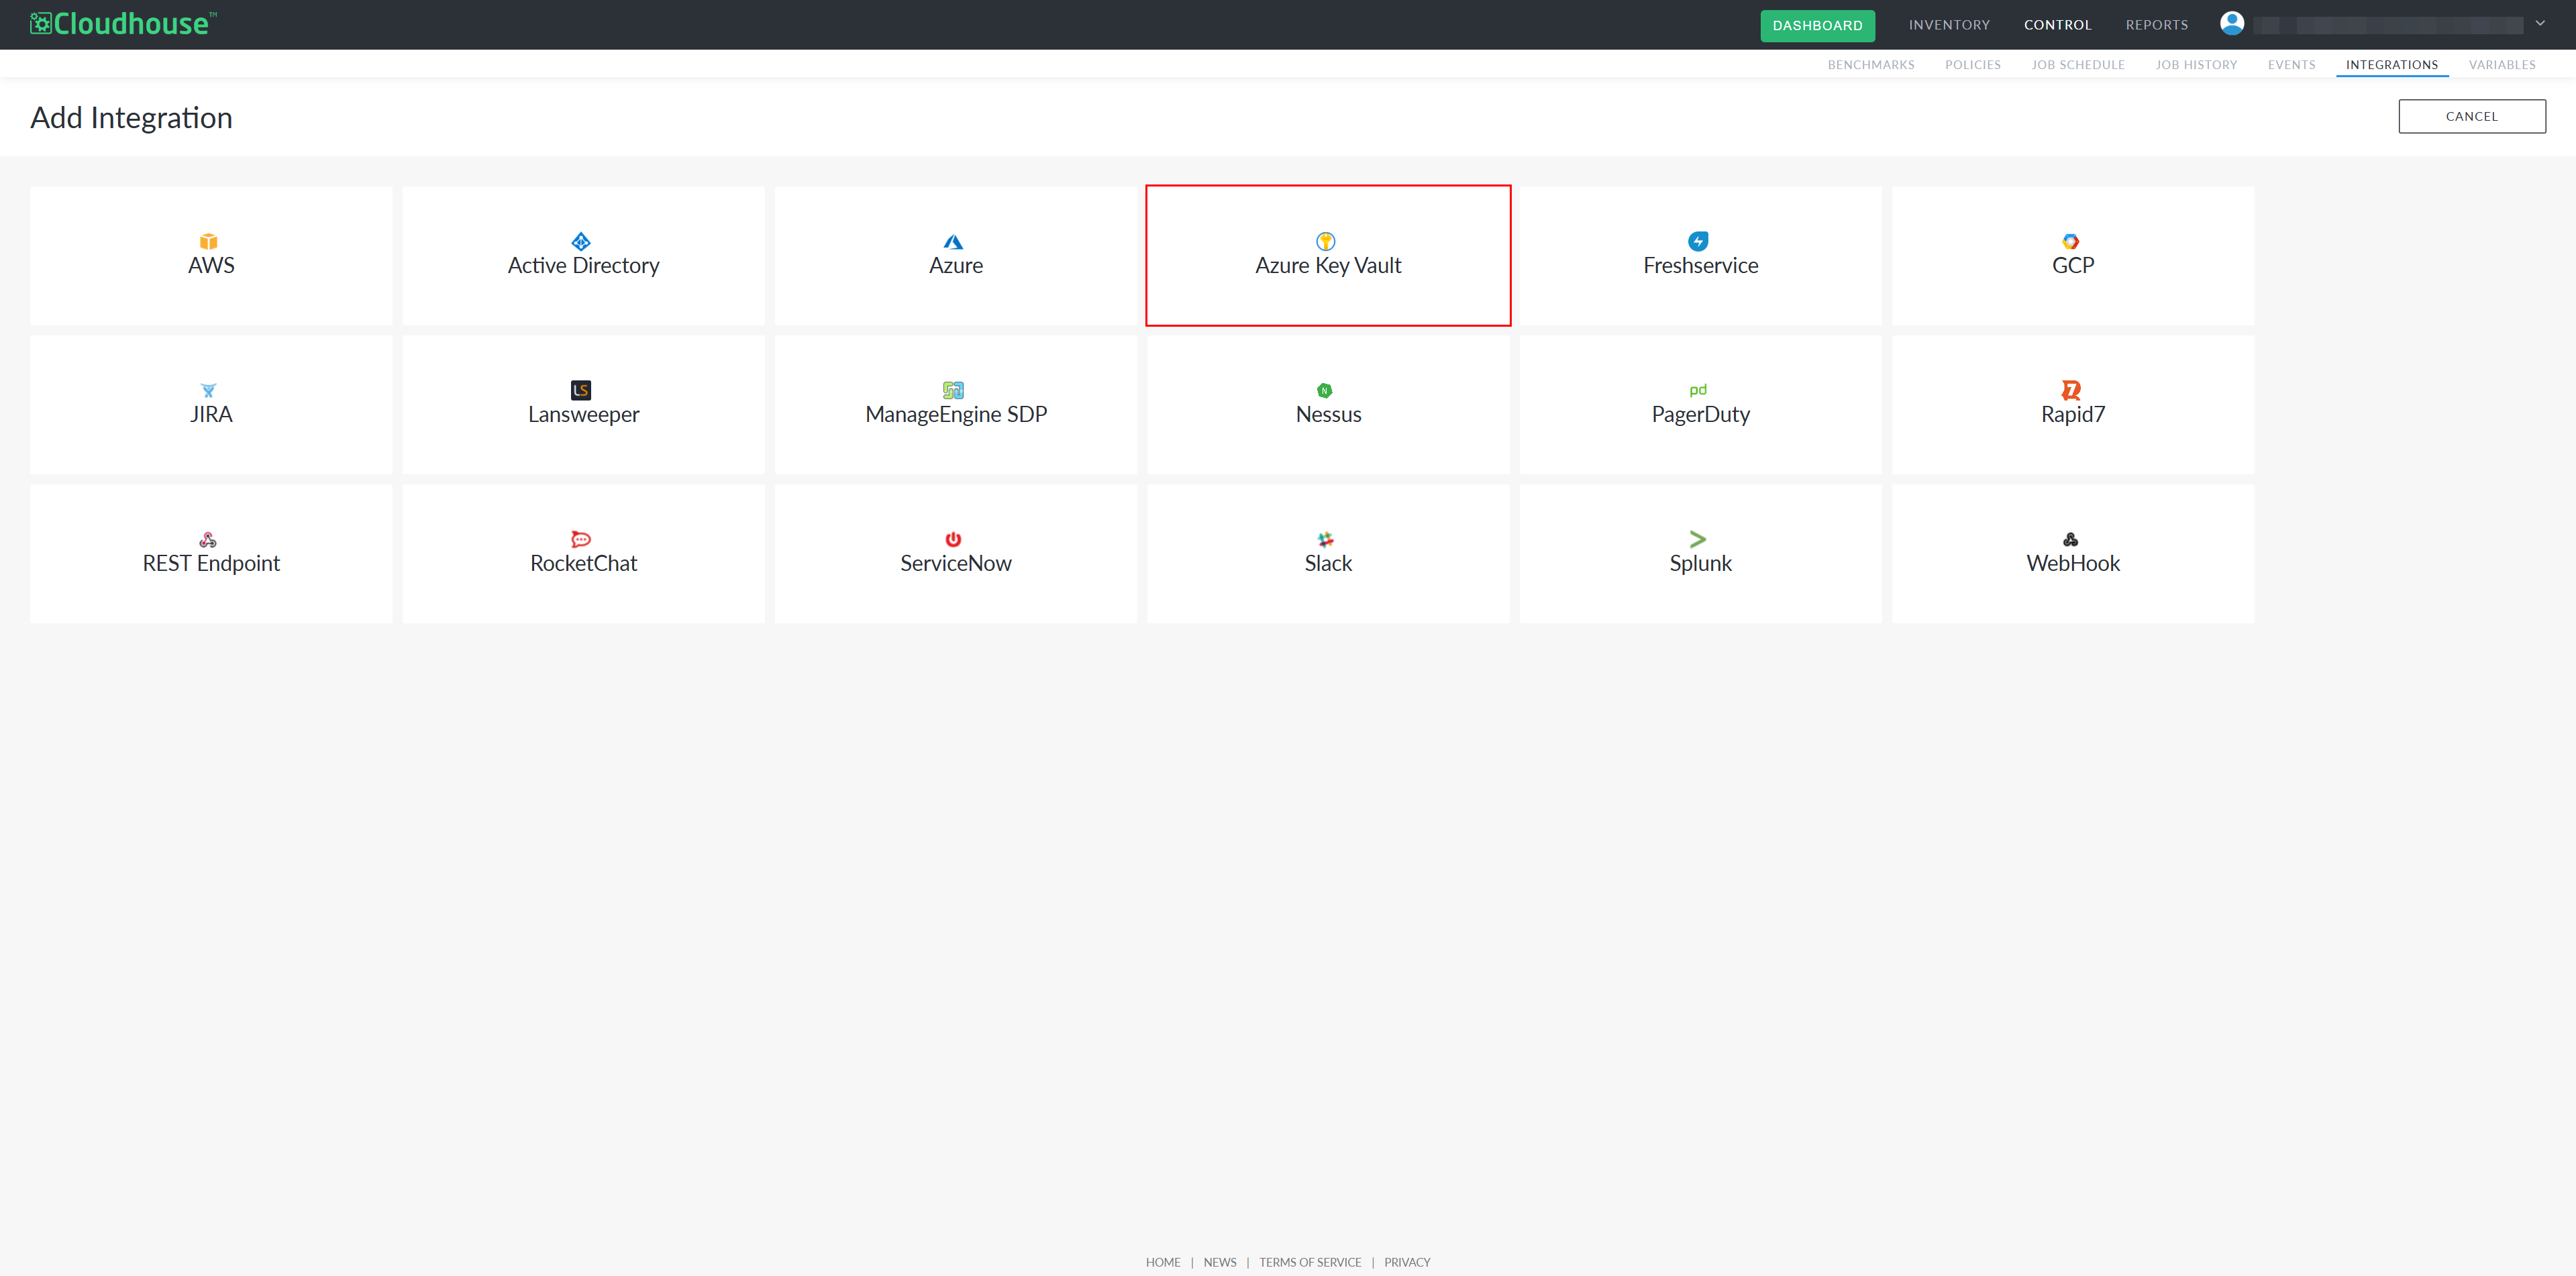Choose the Active Directory label
The width and height of the screenshot is (2576, 1276).
pyautogui.click(x=583, y=266)
